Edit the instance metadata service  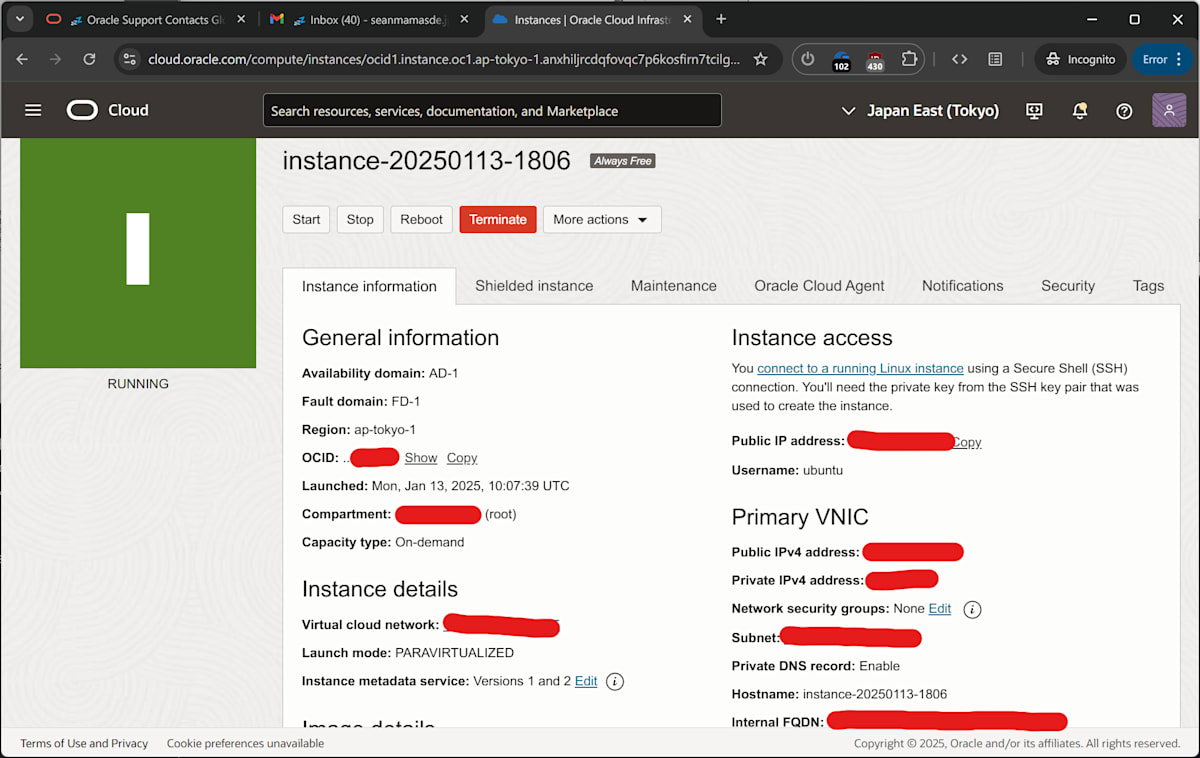(586, 682)
